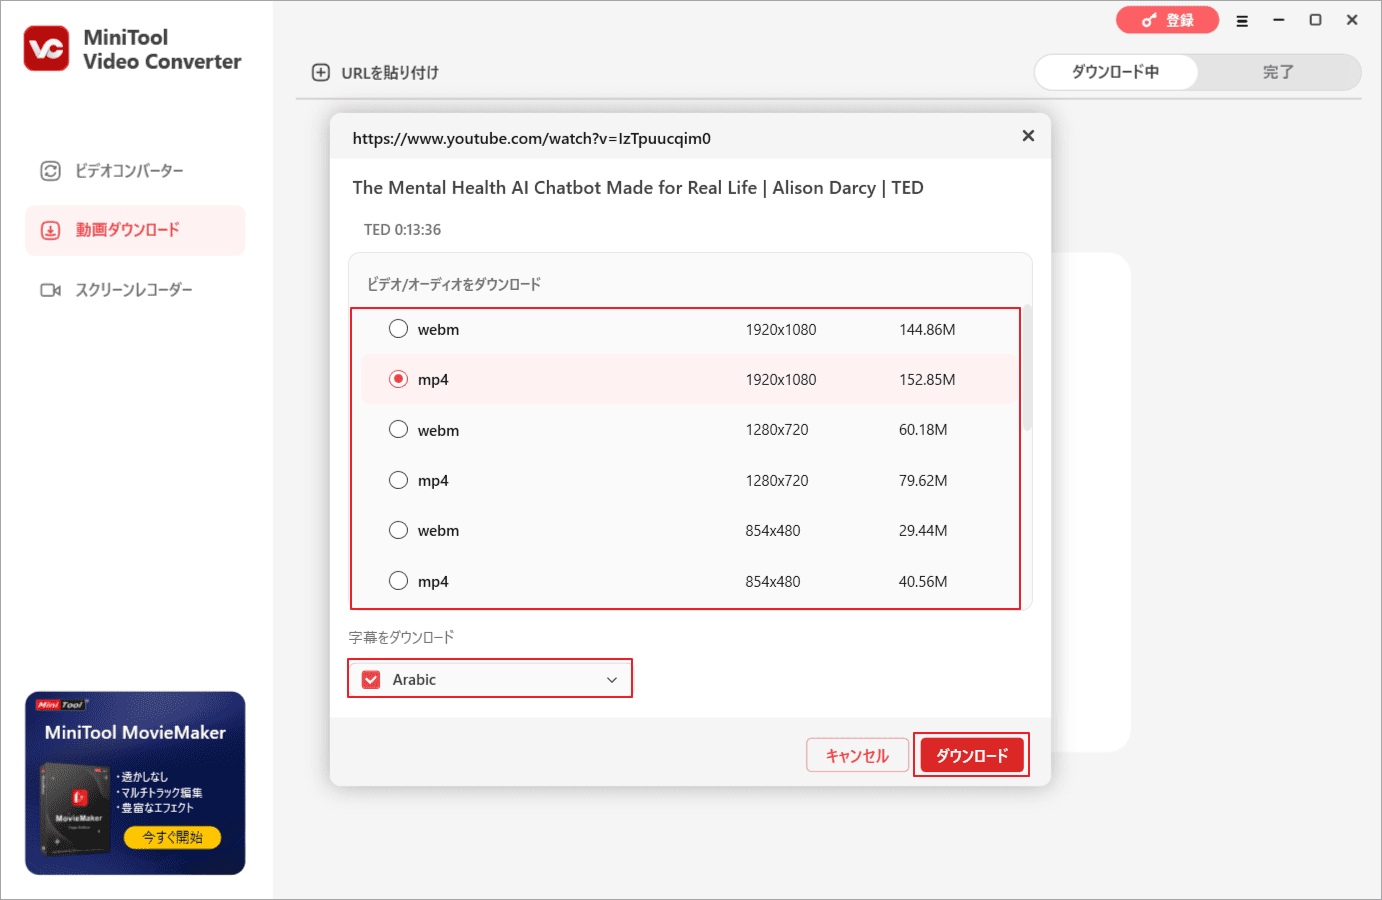This screenshot has height=900, width=1382.
Task: Click the MiniTool Video Converter logo icon
Action: [x=46, y=49]
